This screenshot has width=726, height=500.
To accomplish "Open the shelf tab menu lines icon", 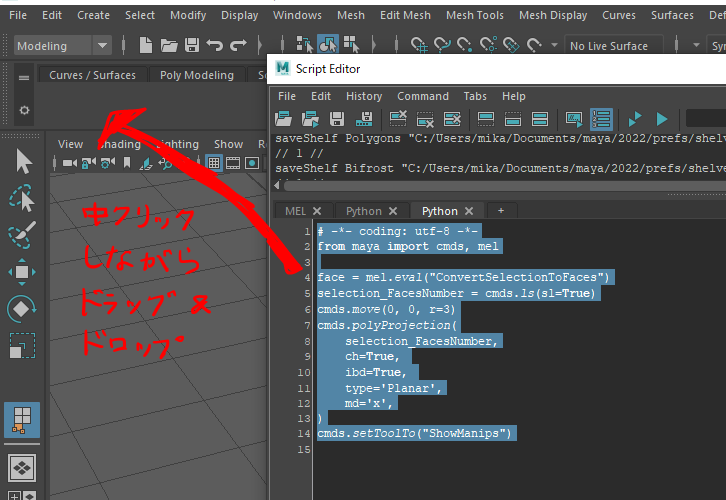I will click(x=24, y=77).
